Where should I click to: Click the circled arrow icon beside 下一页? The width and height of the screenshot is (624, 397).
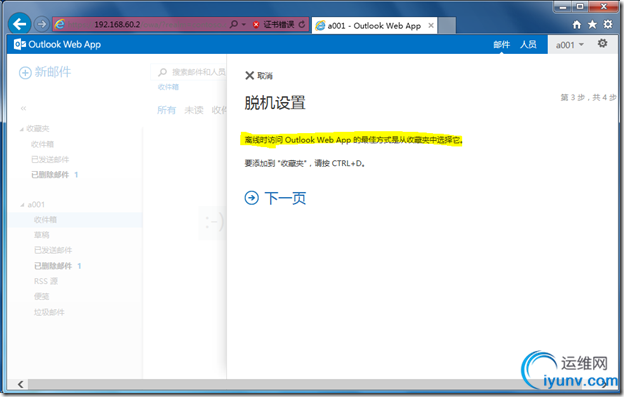[252, 198]
